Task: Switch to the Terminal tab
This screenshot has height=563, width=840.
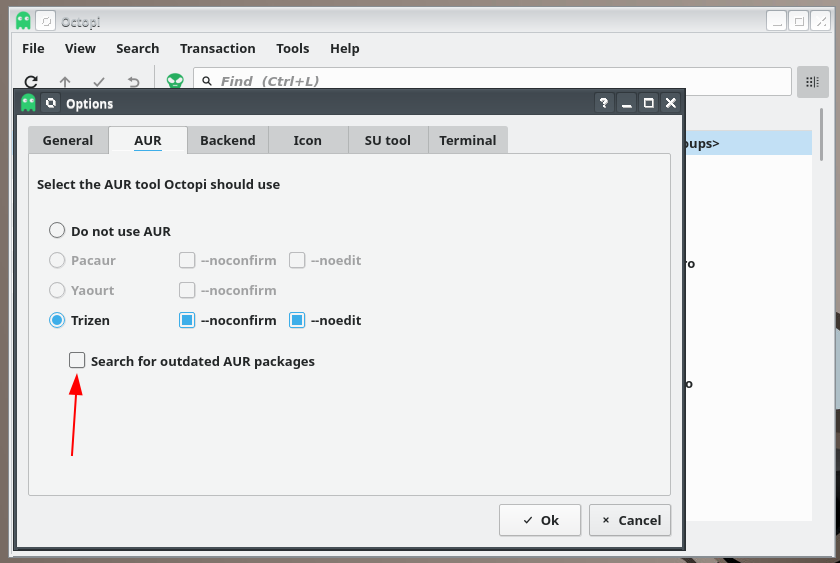Action: point(468,140)
